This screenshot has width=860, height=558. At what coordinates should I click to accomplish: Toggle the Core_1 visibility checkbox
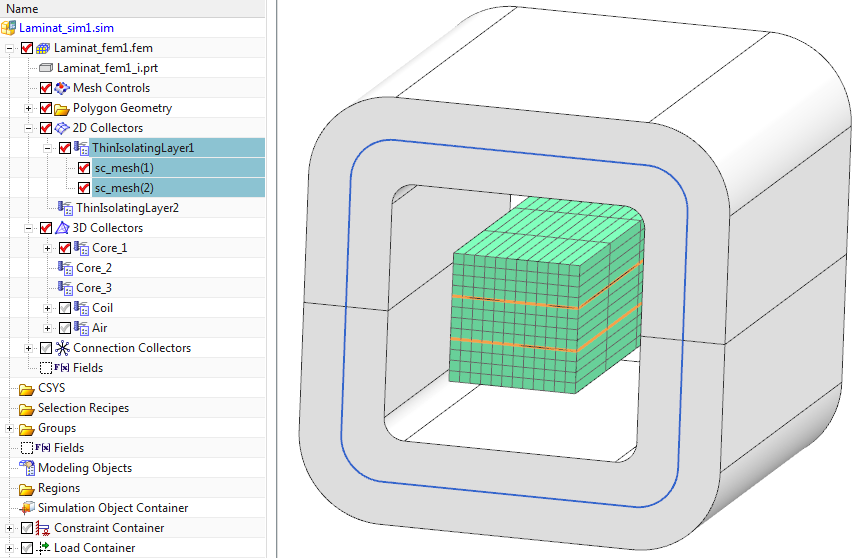pos(65,248)
